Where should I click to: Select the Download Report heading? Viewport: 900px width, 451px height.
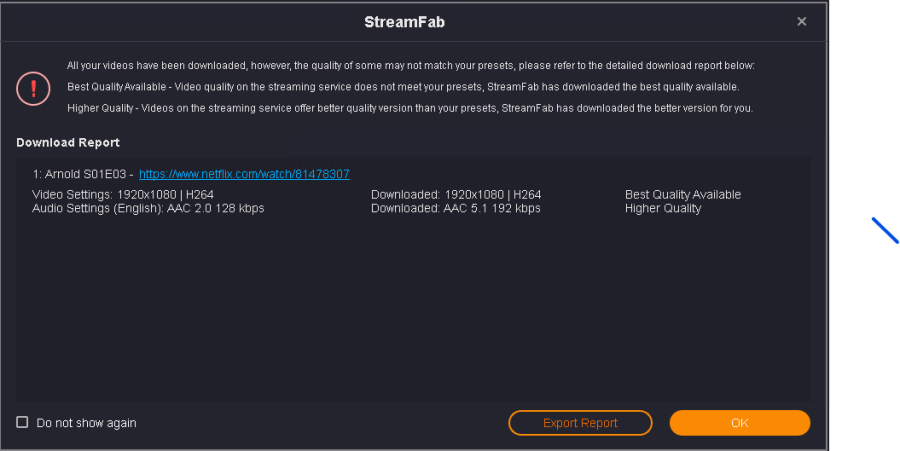68,143
